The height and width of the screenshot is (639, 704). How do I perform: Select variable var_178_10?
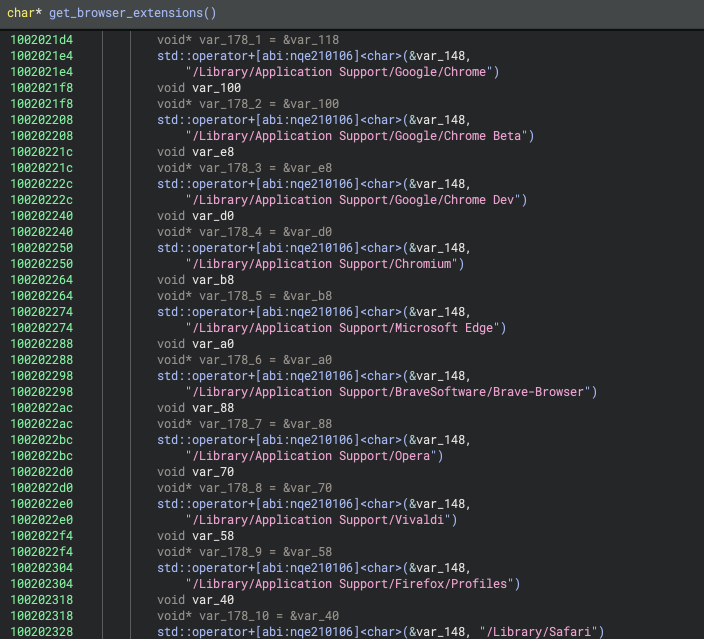234,616
